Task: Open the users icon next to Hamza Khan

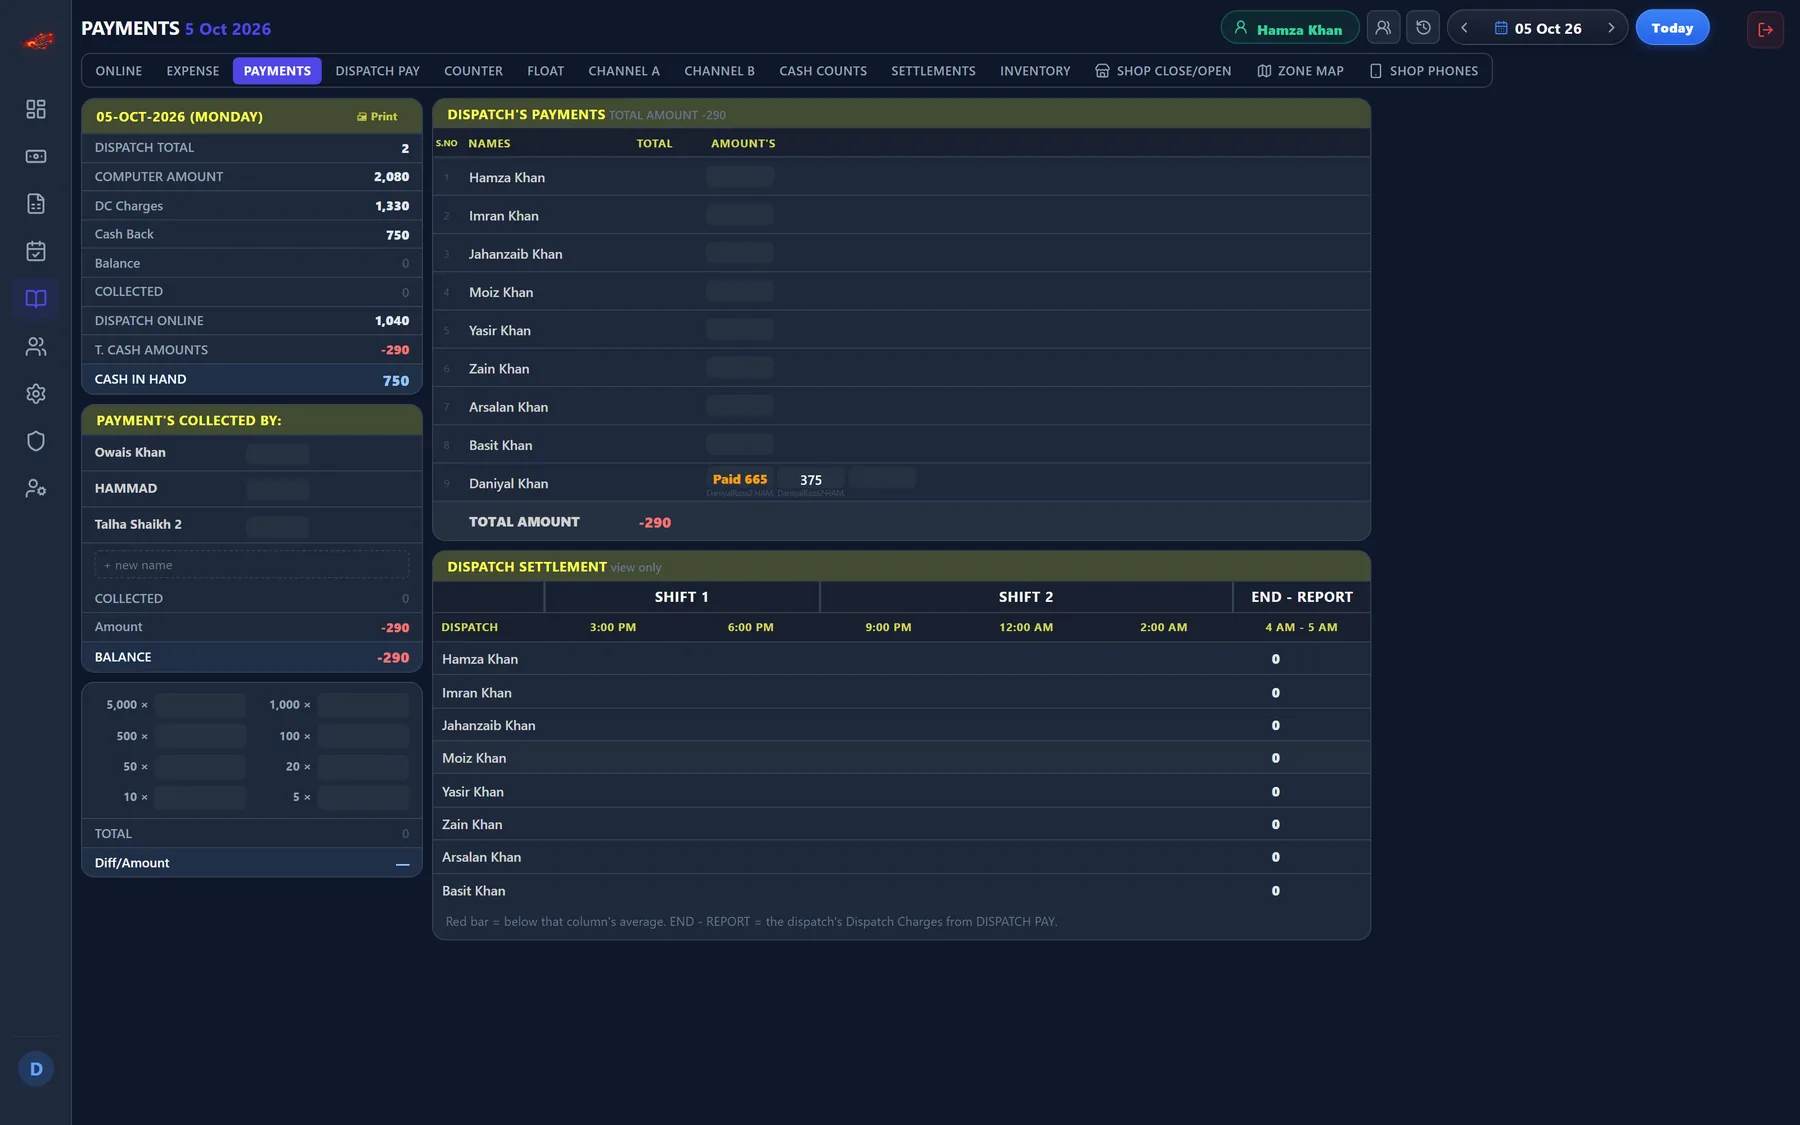Action: point(1383,28)
